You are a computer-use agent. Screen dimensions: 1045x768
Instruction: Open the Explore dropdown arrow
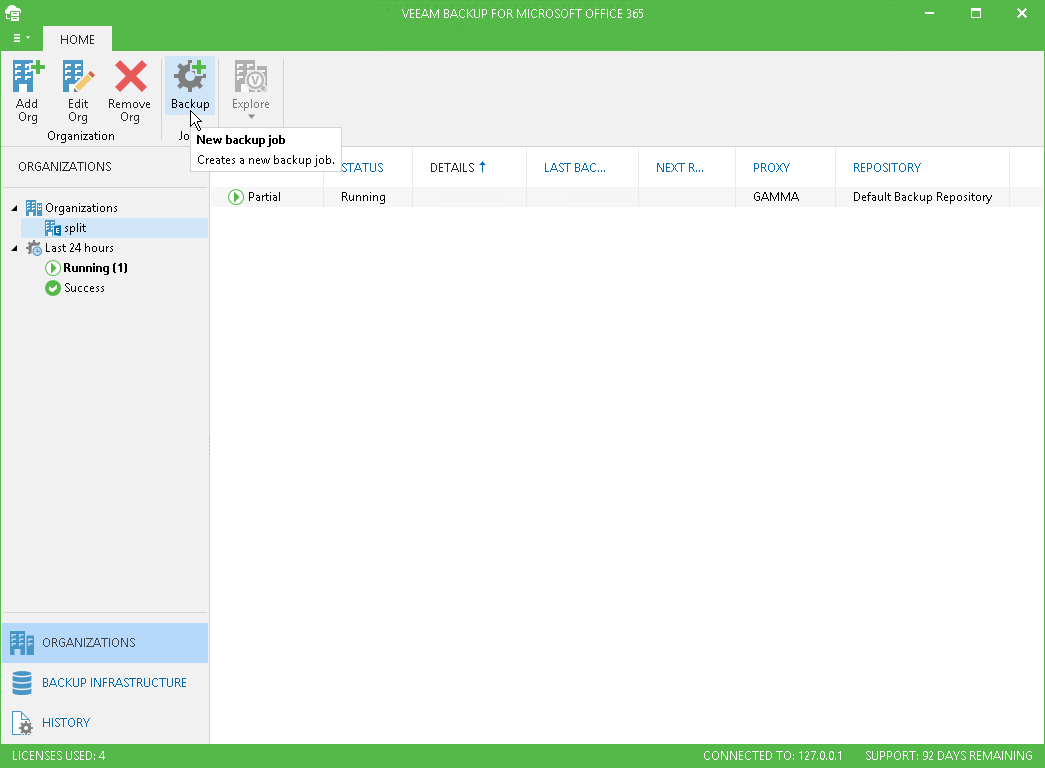click(x=251, y=117)
